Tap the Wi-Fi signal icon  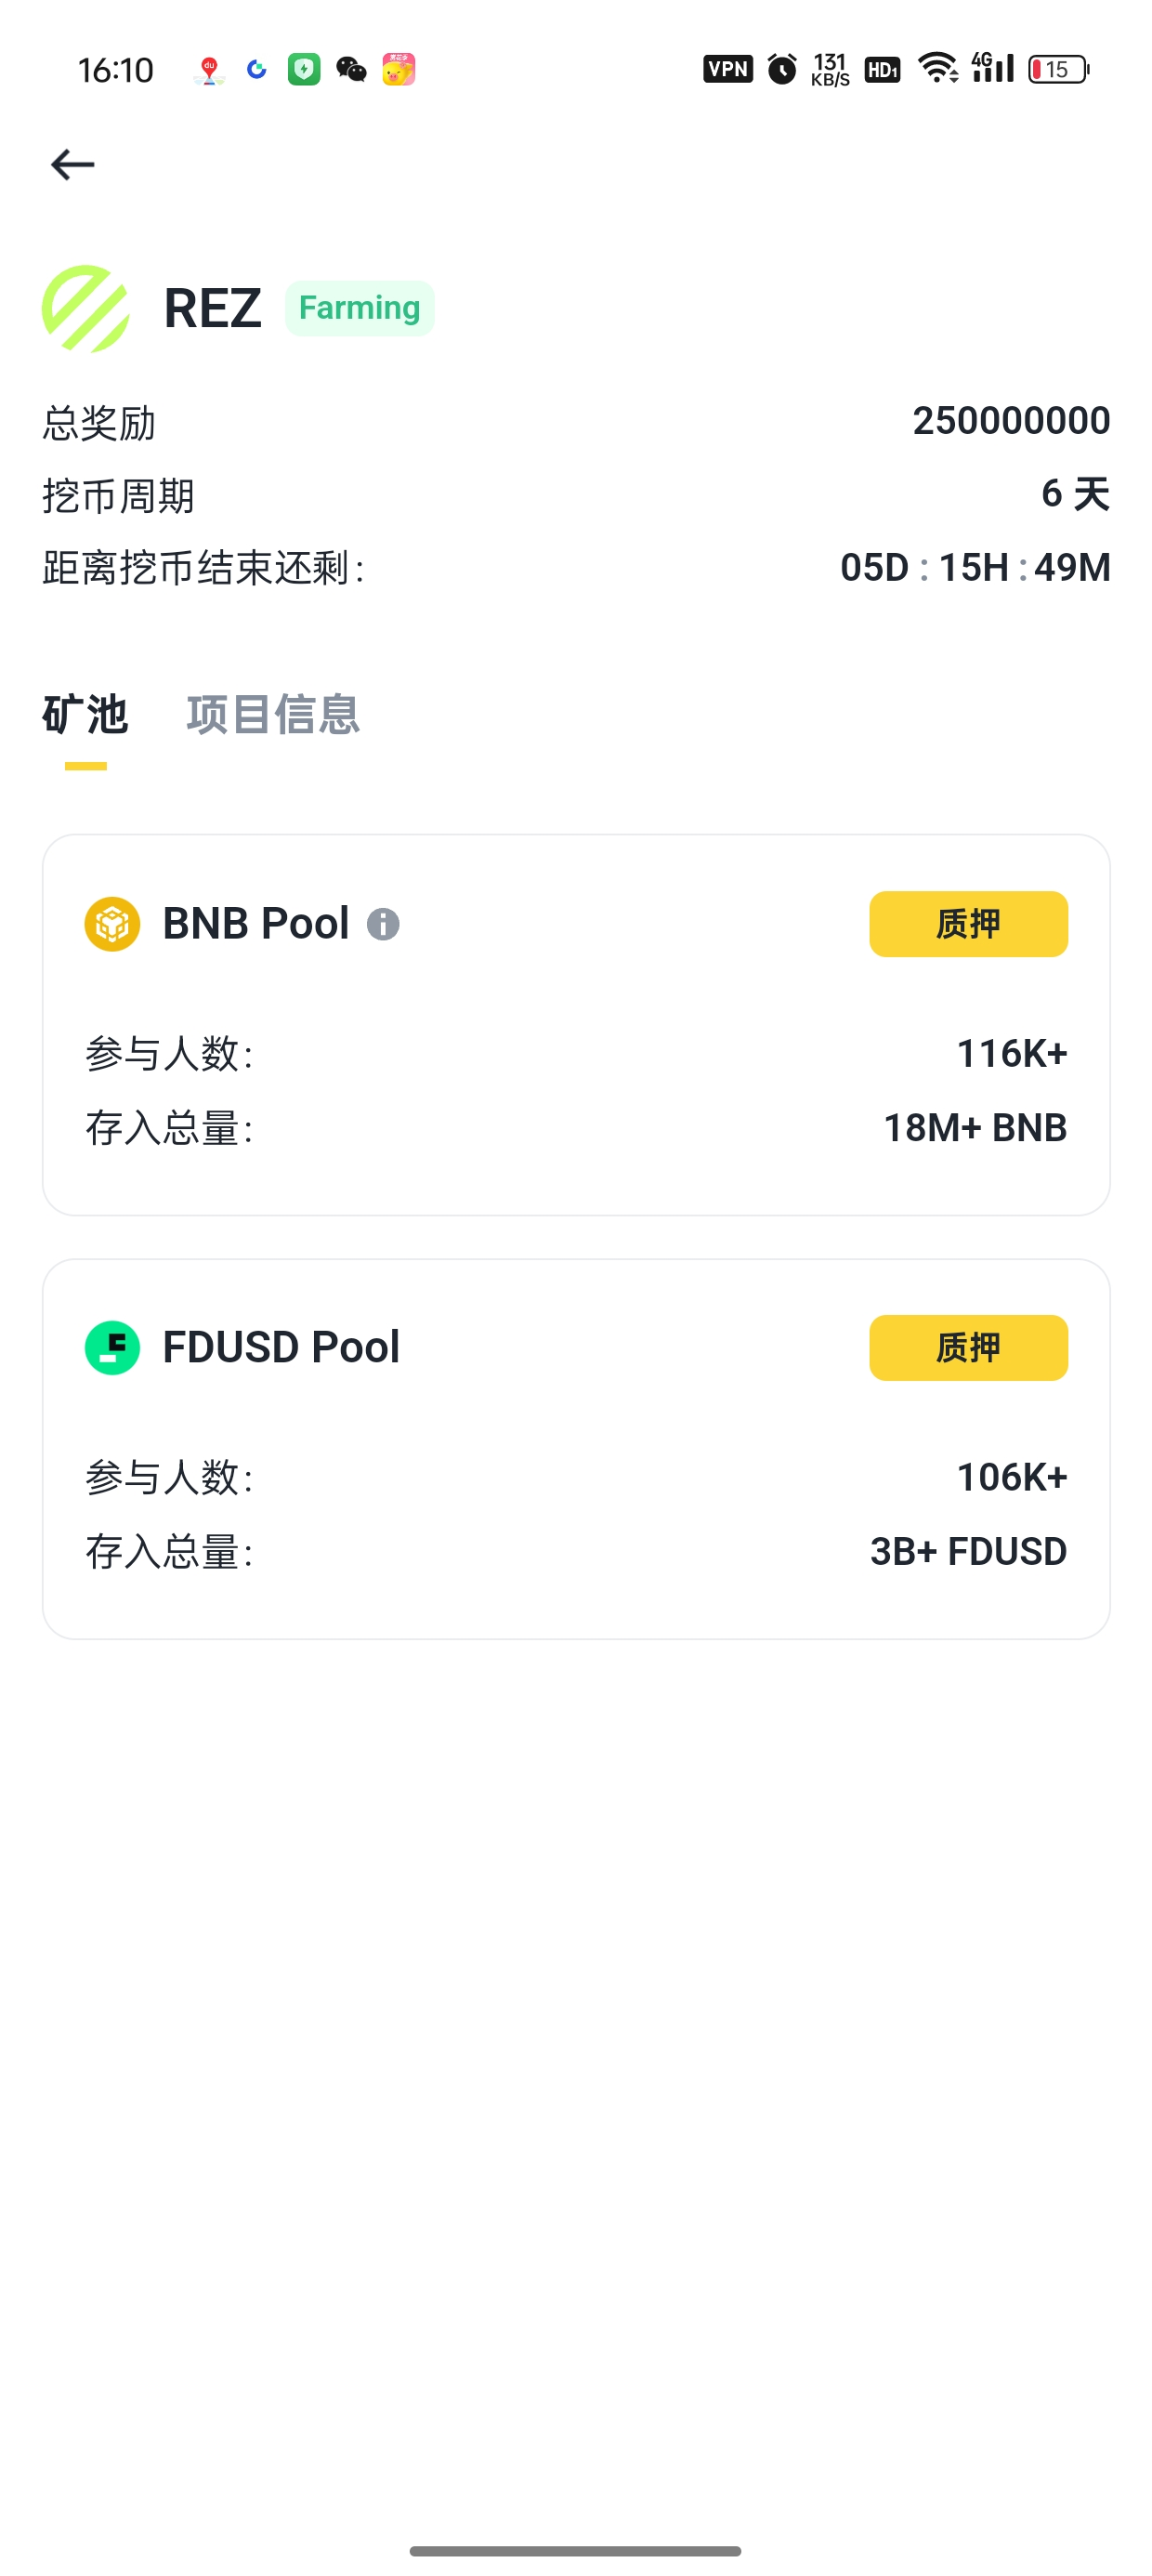pyautogui.click(x=938, y=68)
